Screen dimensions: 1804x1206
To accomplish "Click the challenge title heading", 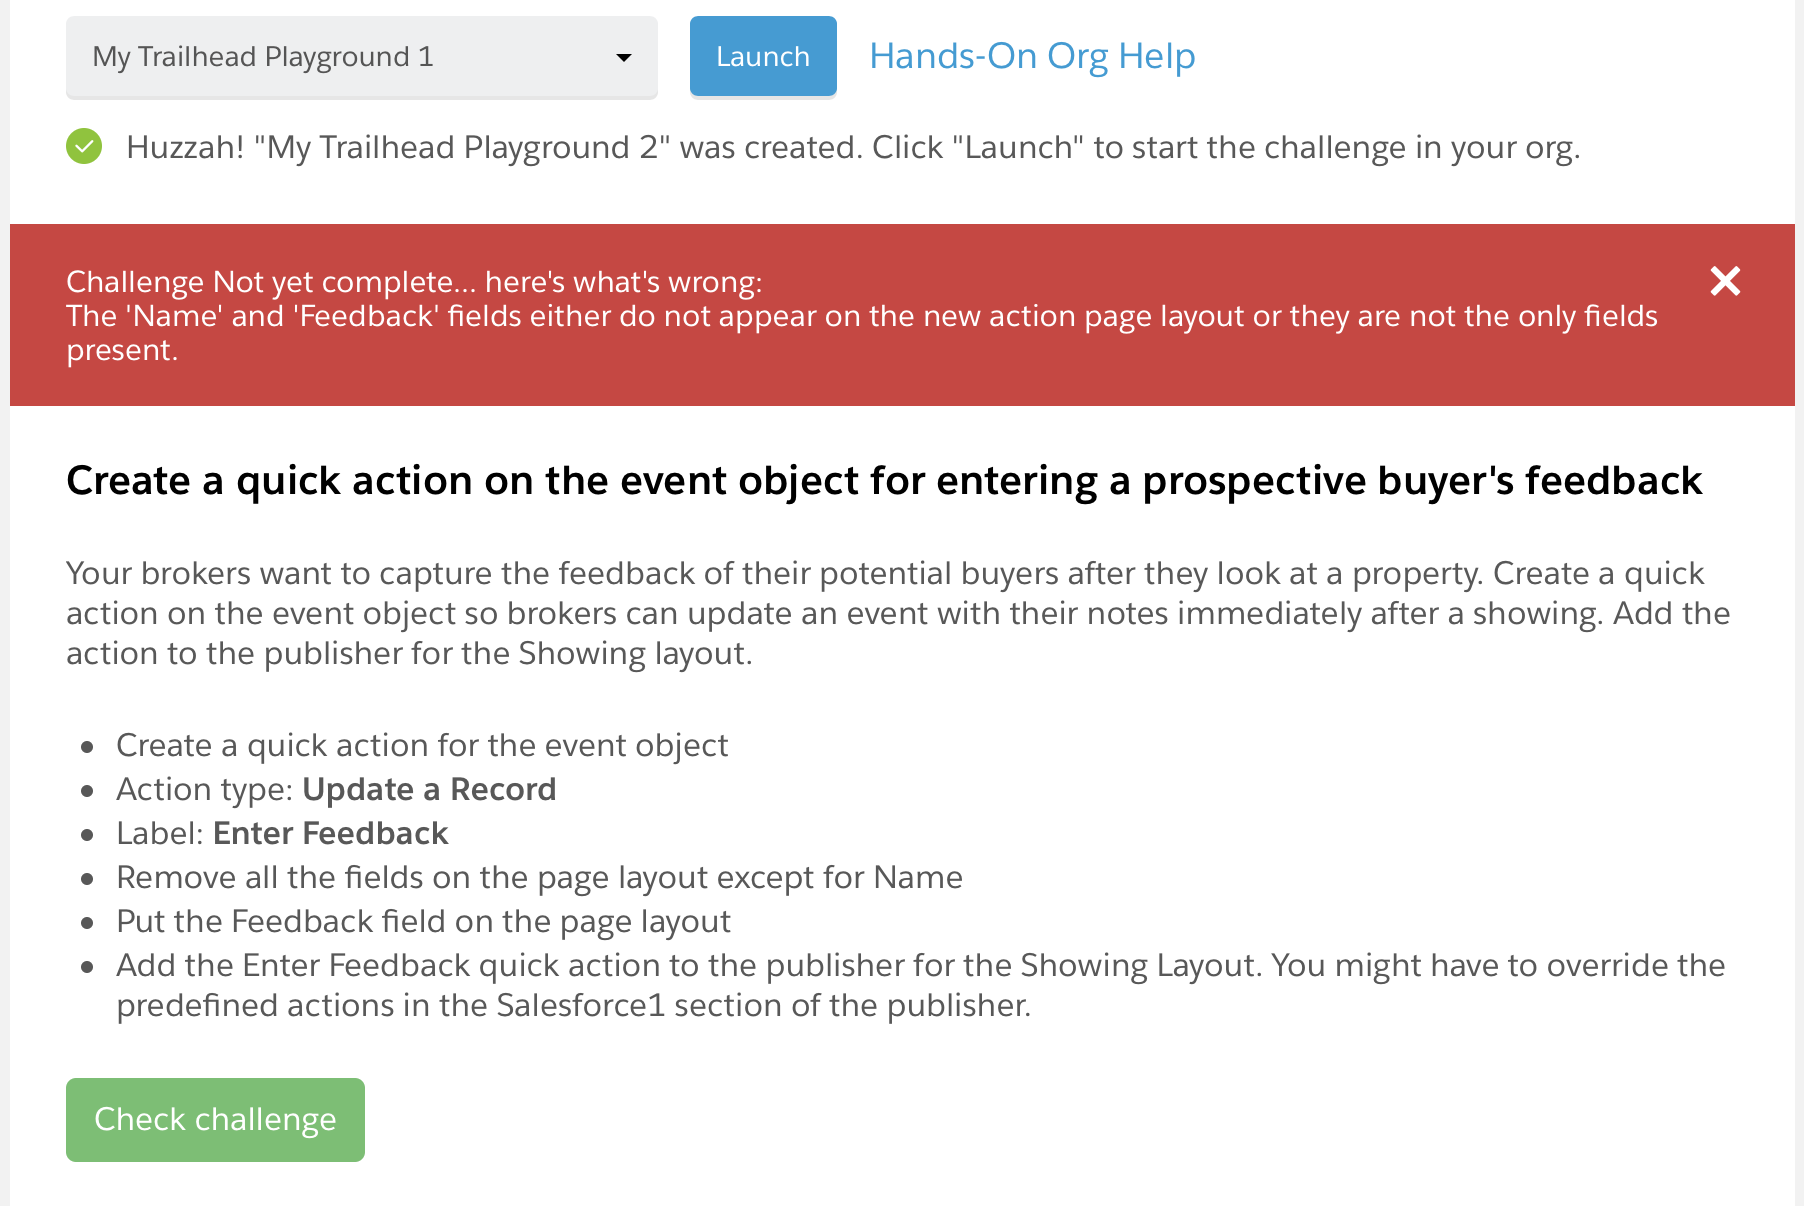I will (x=883, y=481).
